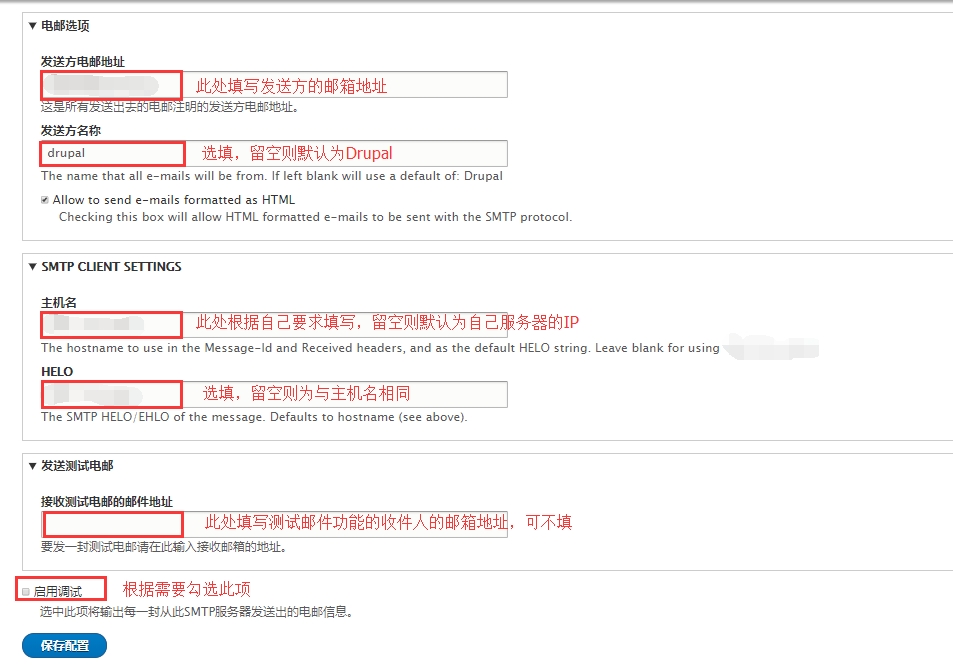Click the SMTP CLIENT SETTINGS title text
This screenshot has width=953, height=665.
[111, 266]
